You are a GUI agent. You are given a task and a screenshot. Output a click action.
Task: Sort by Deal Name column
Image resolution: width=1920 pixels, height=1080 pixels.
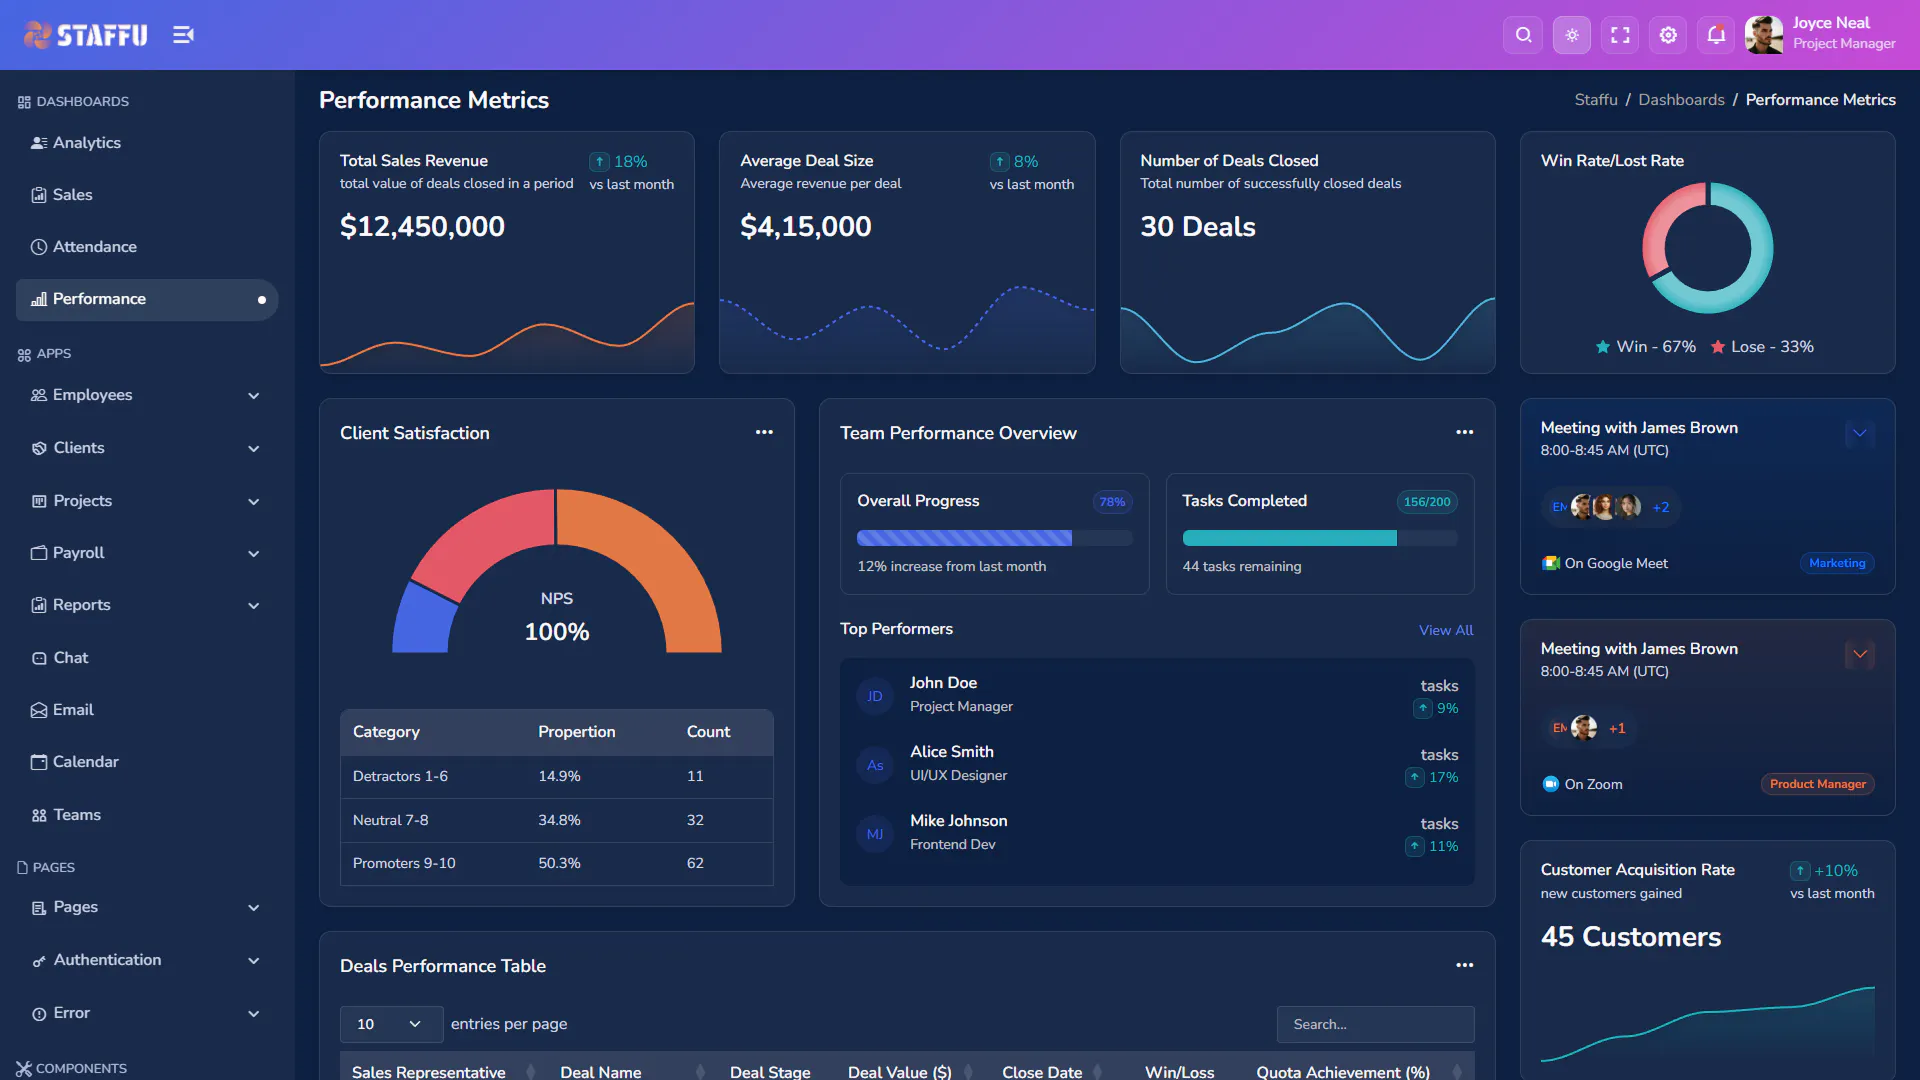(632, 1071)
